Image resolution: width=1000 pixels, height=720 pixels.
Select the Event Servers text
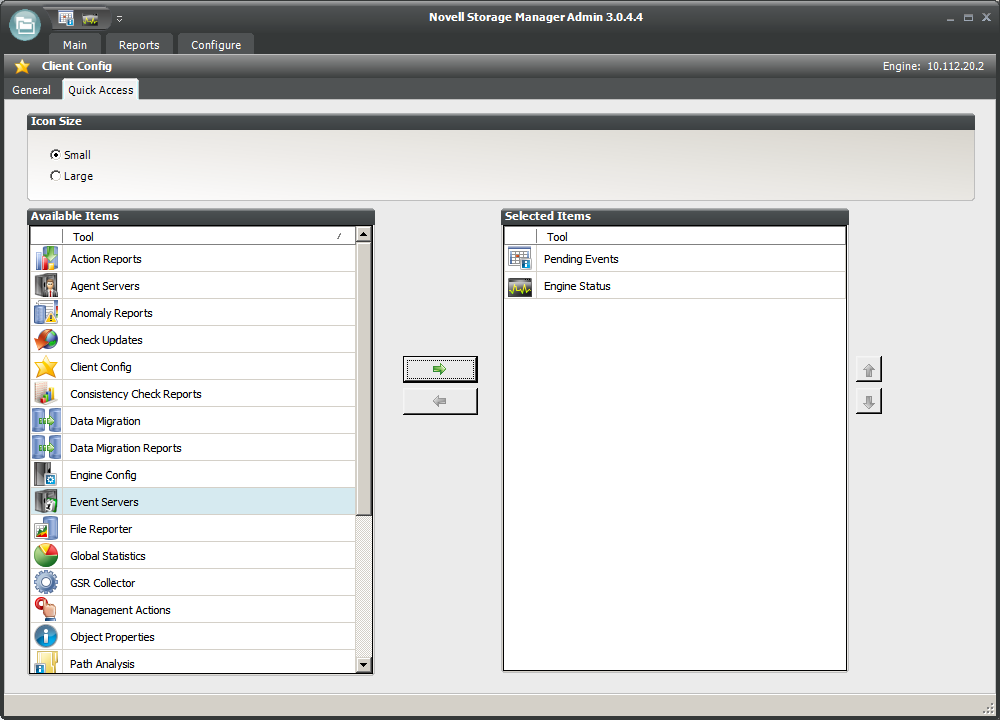[104, 502]
